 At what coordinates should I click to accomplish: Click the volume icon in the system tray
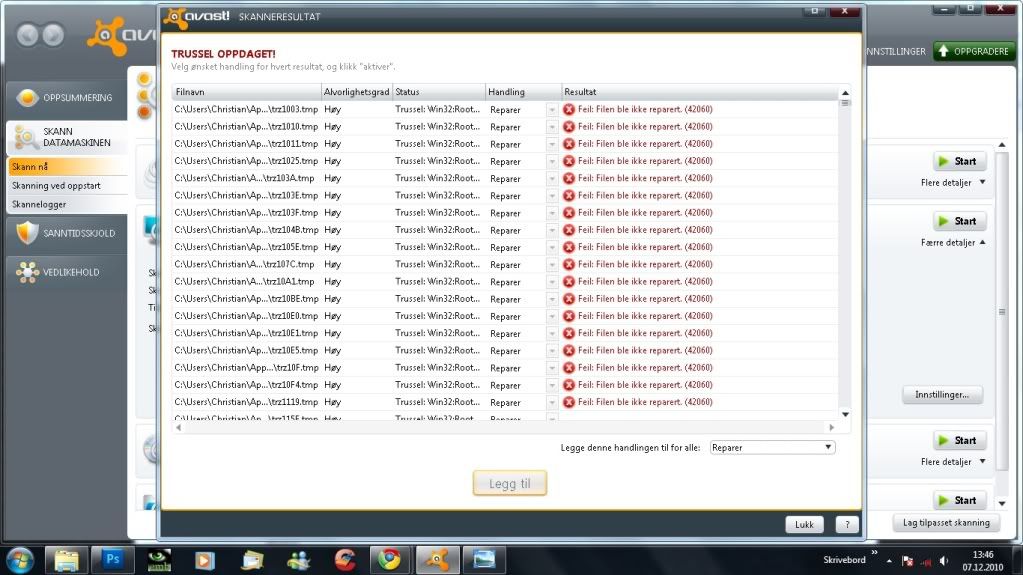(943, 560)
